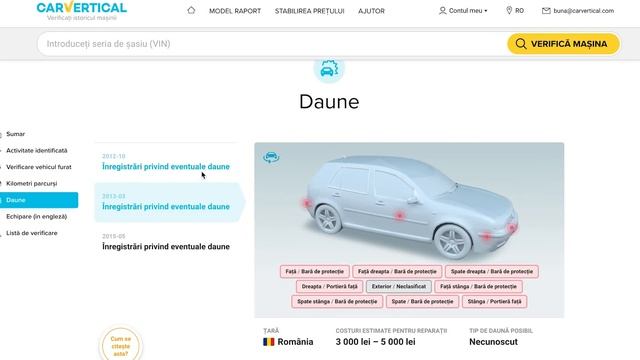Click the location pin icon

pyautogui.click(x=509, y=11)
